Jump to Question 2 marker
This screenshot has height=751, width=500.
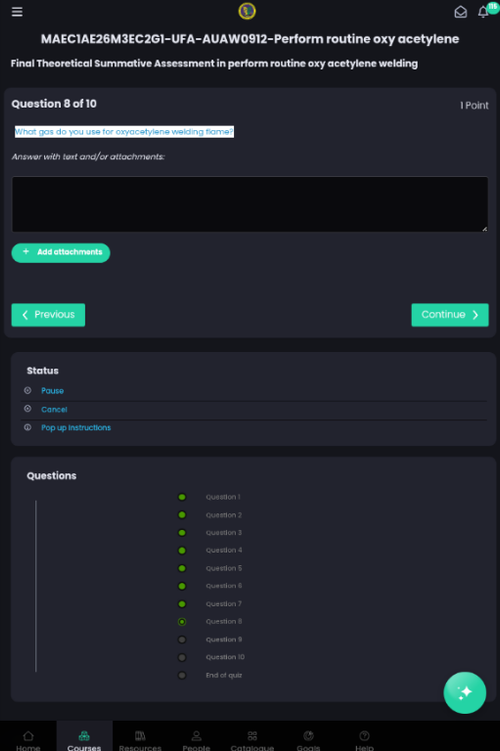pos(182,515)
